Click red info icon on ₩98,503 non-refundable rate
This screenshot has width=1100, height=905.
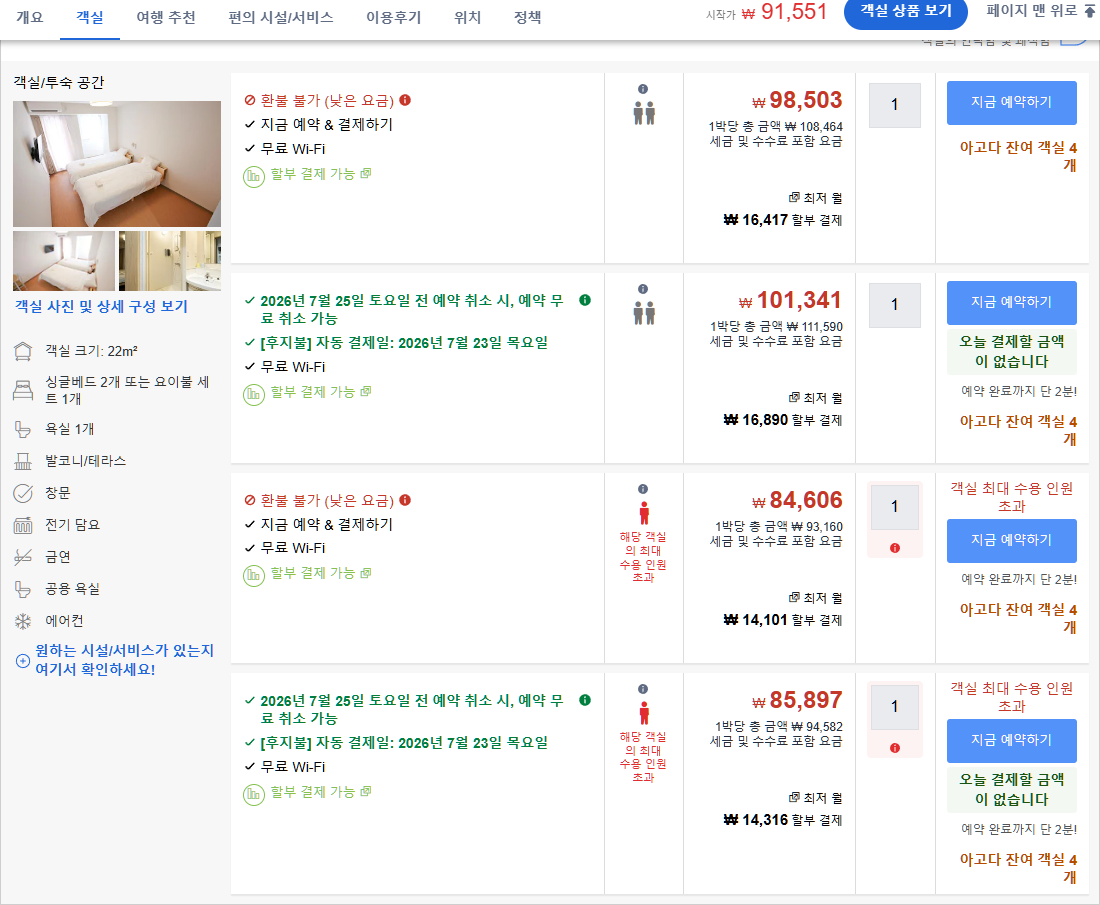point(405,100)
